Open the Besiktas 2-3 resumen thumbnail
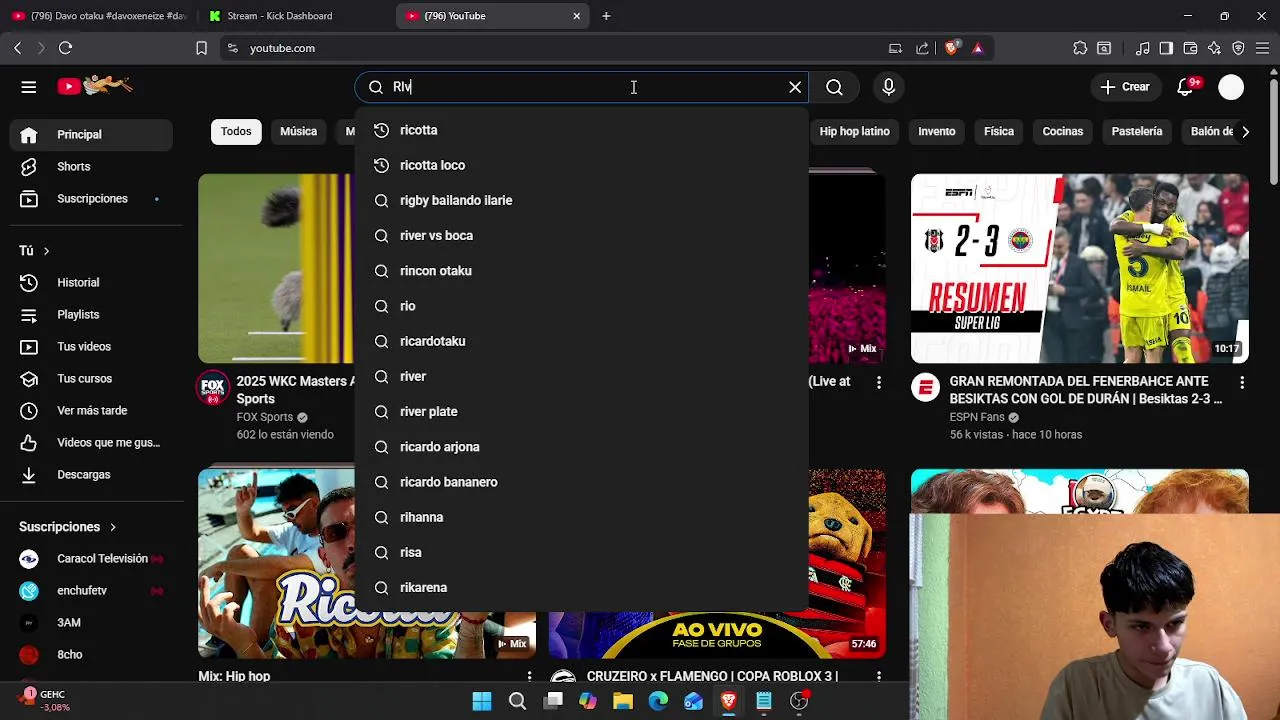This screenshot has height=720, width=1280. point(1079,268)
